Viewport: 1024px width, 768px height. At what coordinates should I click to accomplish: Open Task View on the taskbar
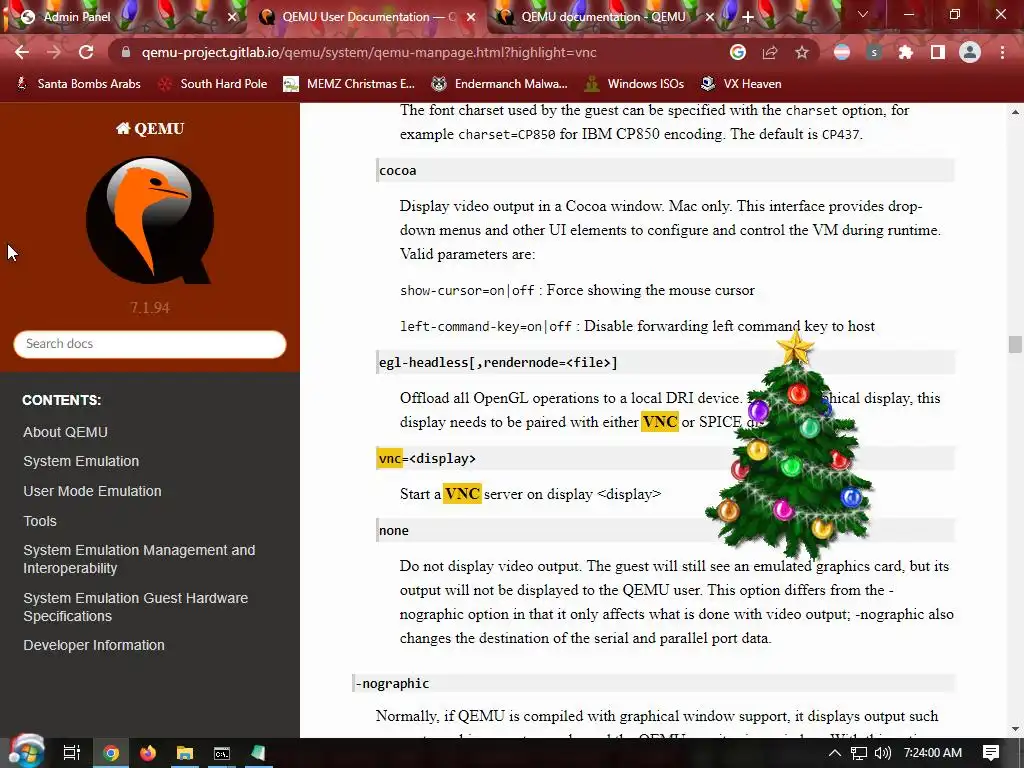click(x=71, y=753)
